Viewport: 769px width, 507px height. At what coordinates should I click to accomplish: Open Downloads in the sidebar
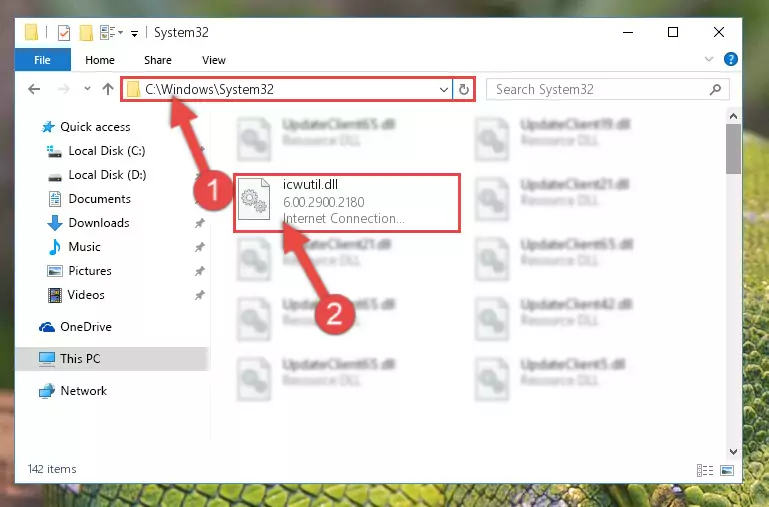[99, 223]
